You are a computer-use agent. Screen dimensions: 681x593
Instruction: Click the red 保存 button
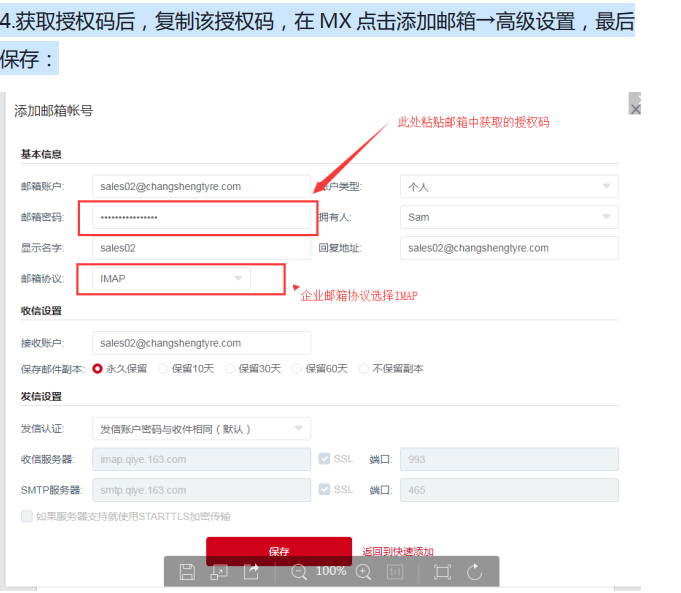point(278,550)
